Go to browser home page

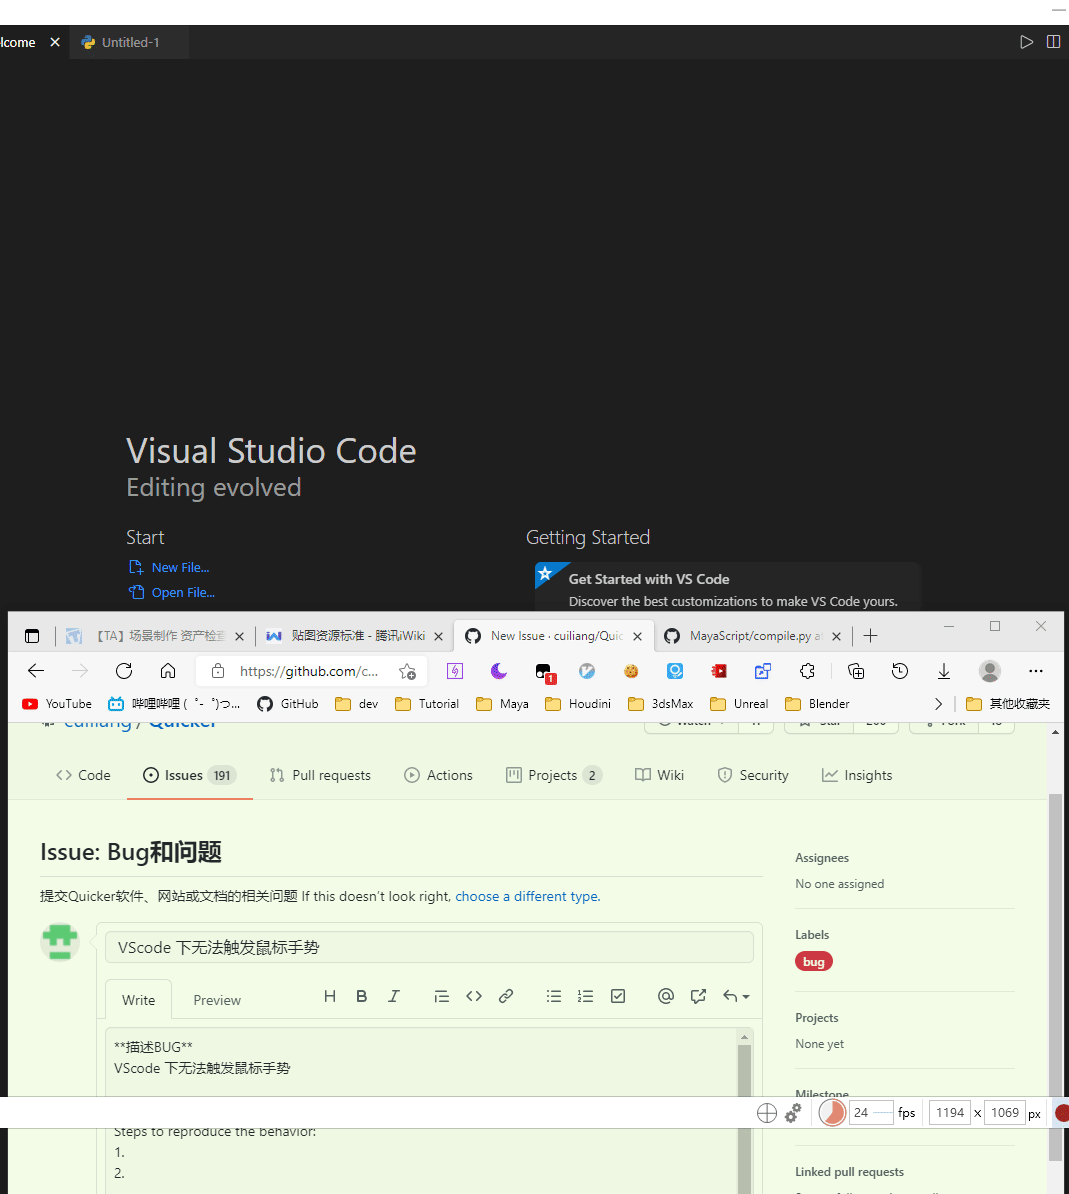tap(168, 671)
